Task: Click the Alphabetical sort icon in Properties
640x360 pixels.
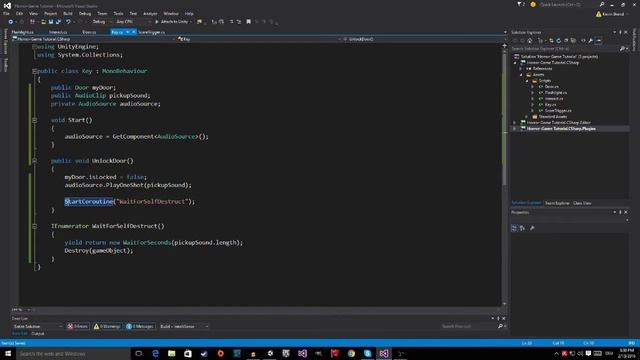Action: pos(522,228)
